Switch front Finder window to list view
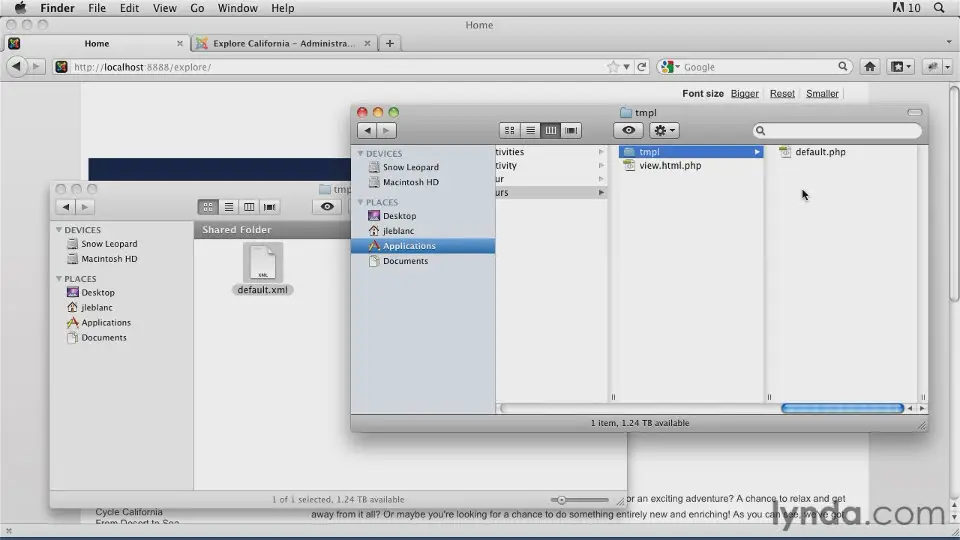Image resolution: width=960 pixels, height=540 pixels. (530, 130)
